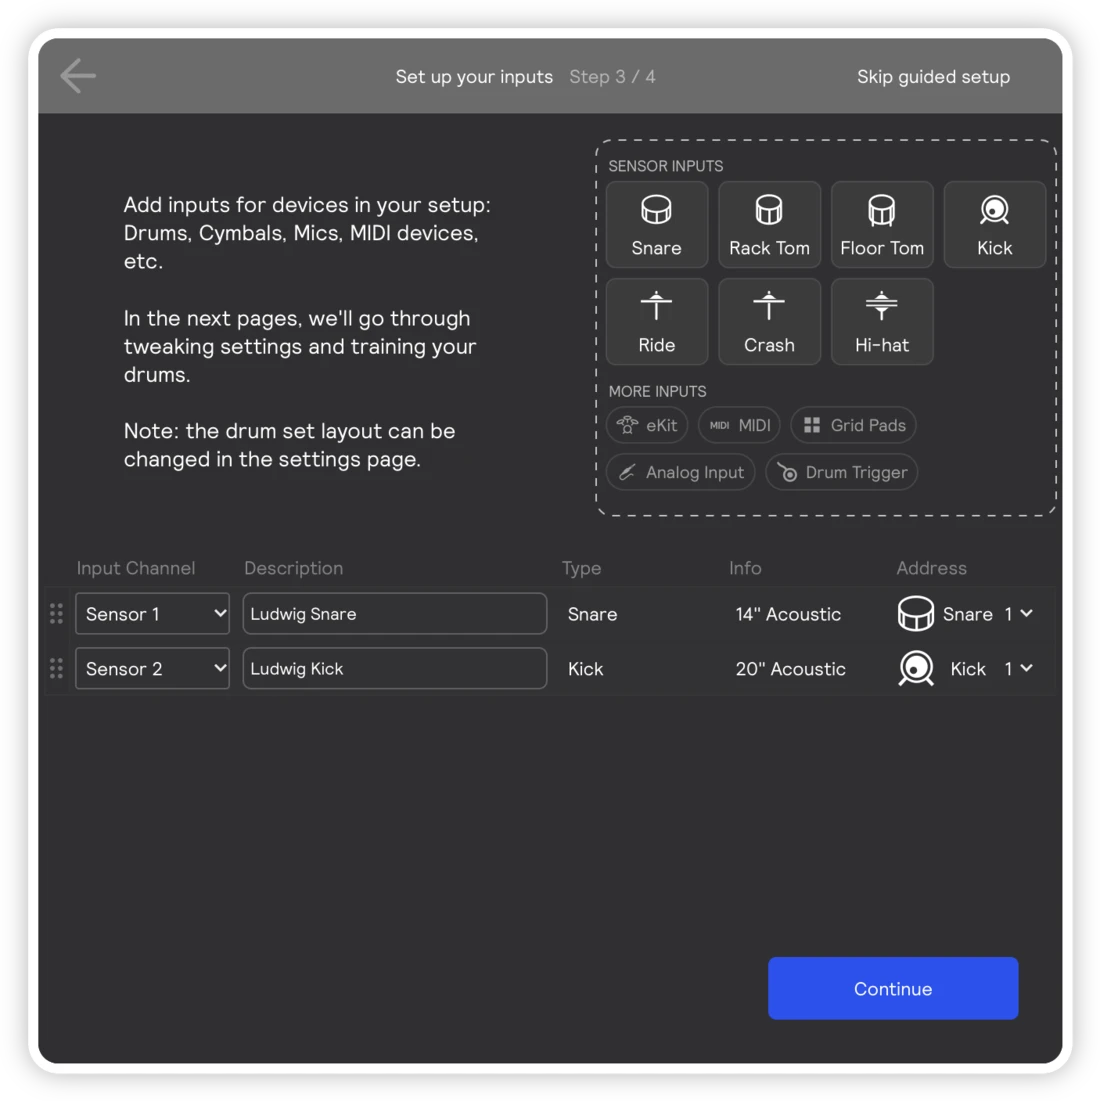Select the 14" Acoustic info text
1100x1101 pixels.
[x=788, y=614]
